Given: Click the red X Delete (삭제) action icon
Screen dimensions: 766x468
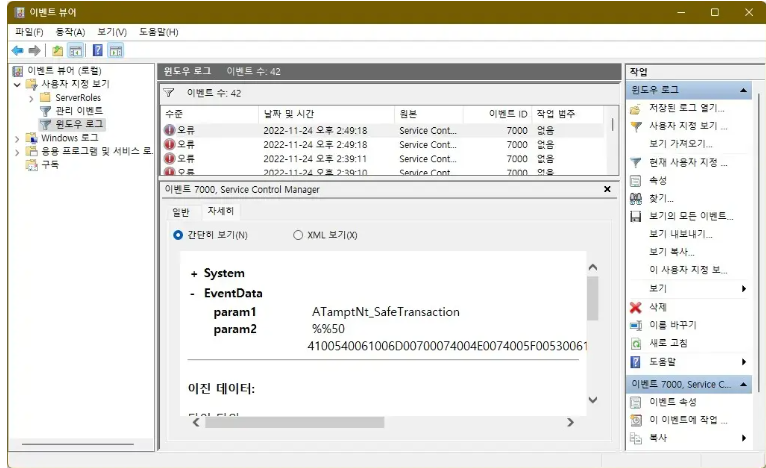Looking at the screenshot, I should 635,307.
